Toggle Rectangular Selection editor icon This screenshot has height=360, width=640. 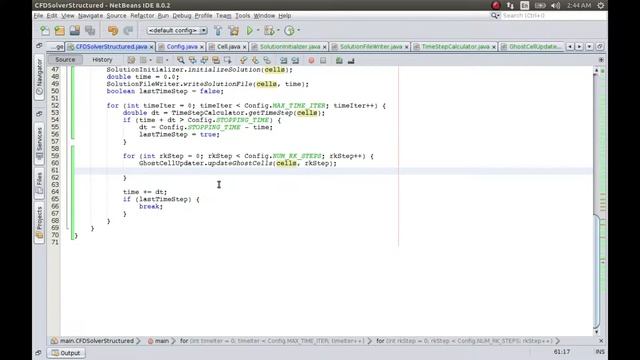click(x=227, y=60)
